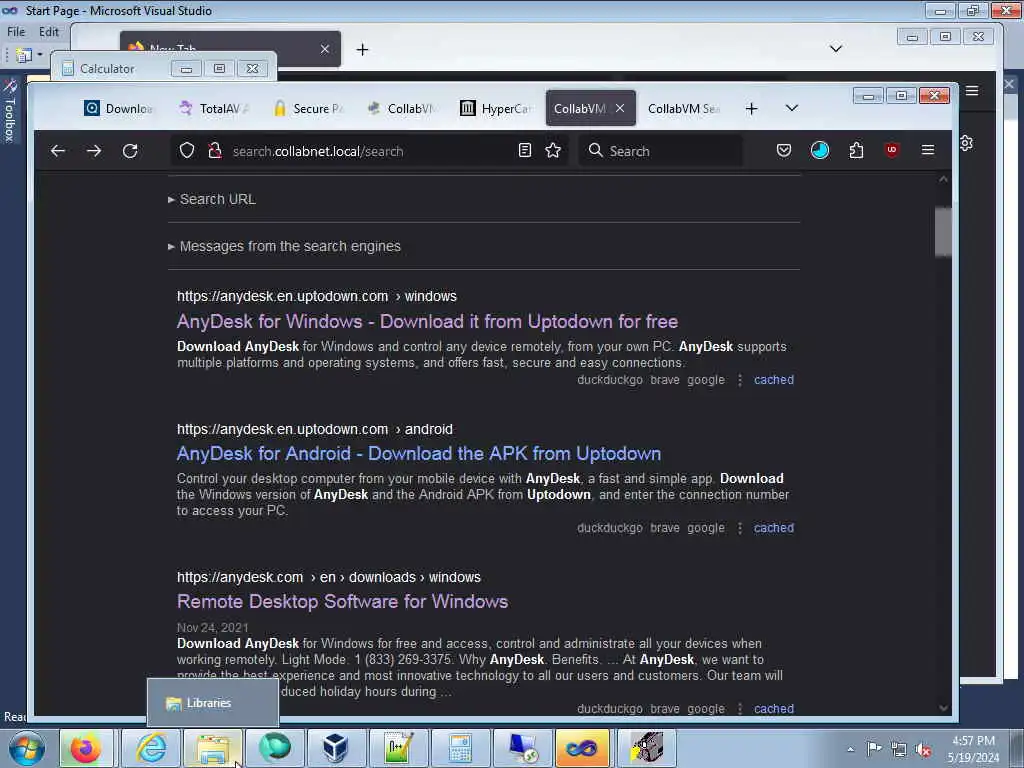The image size is (1024, 768).
Task: Close the active CollabVM tab
Action: (620, 108)
